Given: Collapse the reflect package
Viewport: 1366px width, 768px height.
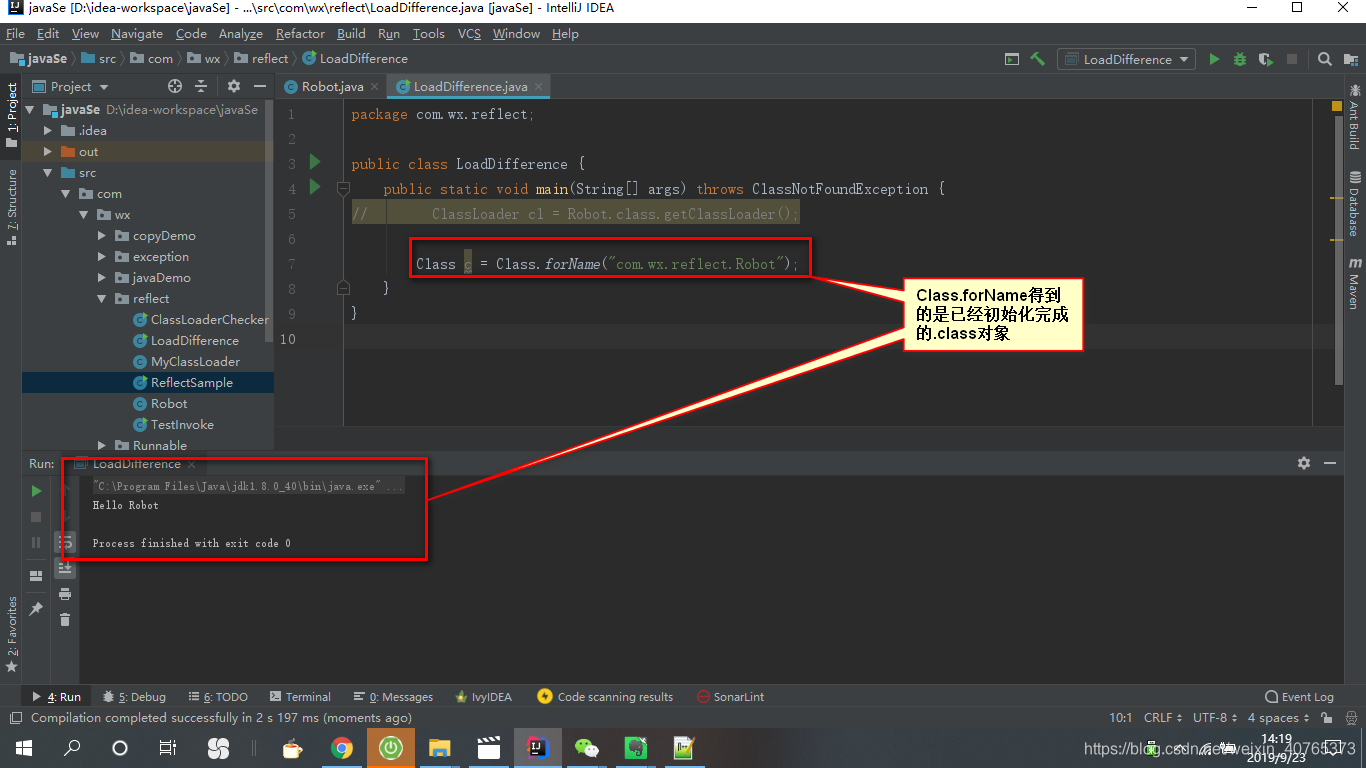Looking at the screenshot, I should (102, 299).
